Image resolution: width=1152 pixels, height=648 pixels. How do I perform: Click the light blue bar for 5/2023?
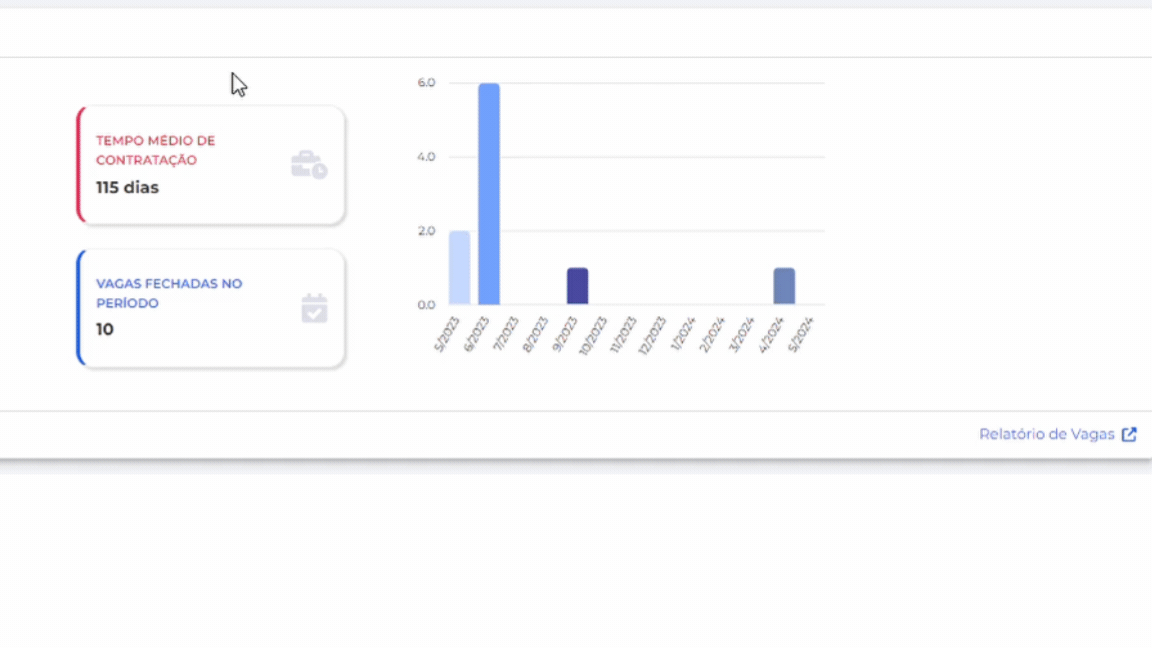459,268
